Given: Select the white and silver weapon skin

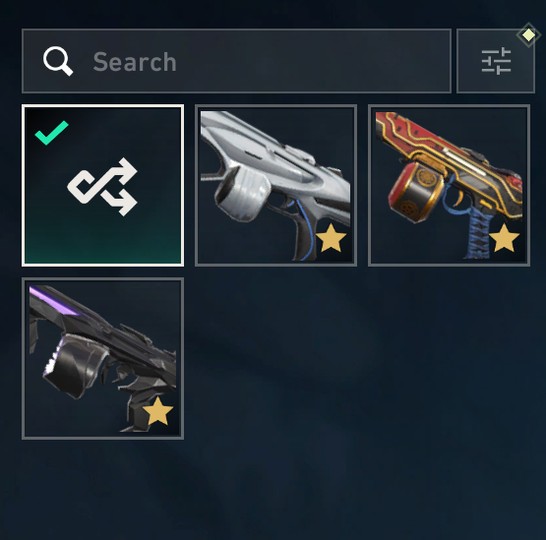Looking at the screenshot, I should tap(276, 185).
